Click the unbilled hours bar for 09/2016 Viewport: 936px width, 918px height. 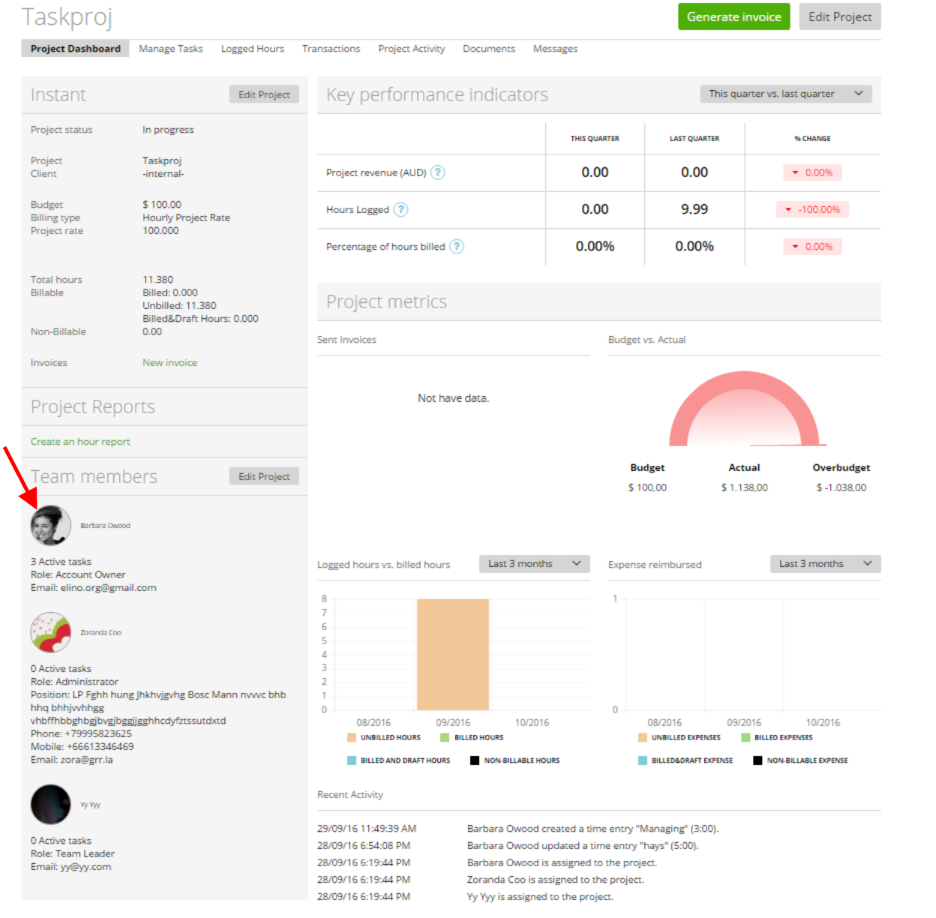point(452,654)
